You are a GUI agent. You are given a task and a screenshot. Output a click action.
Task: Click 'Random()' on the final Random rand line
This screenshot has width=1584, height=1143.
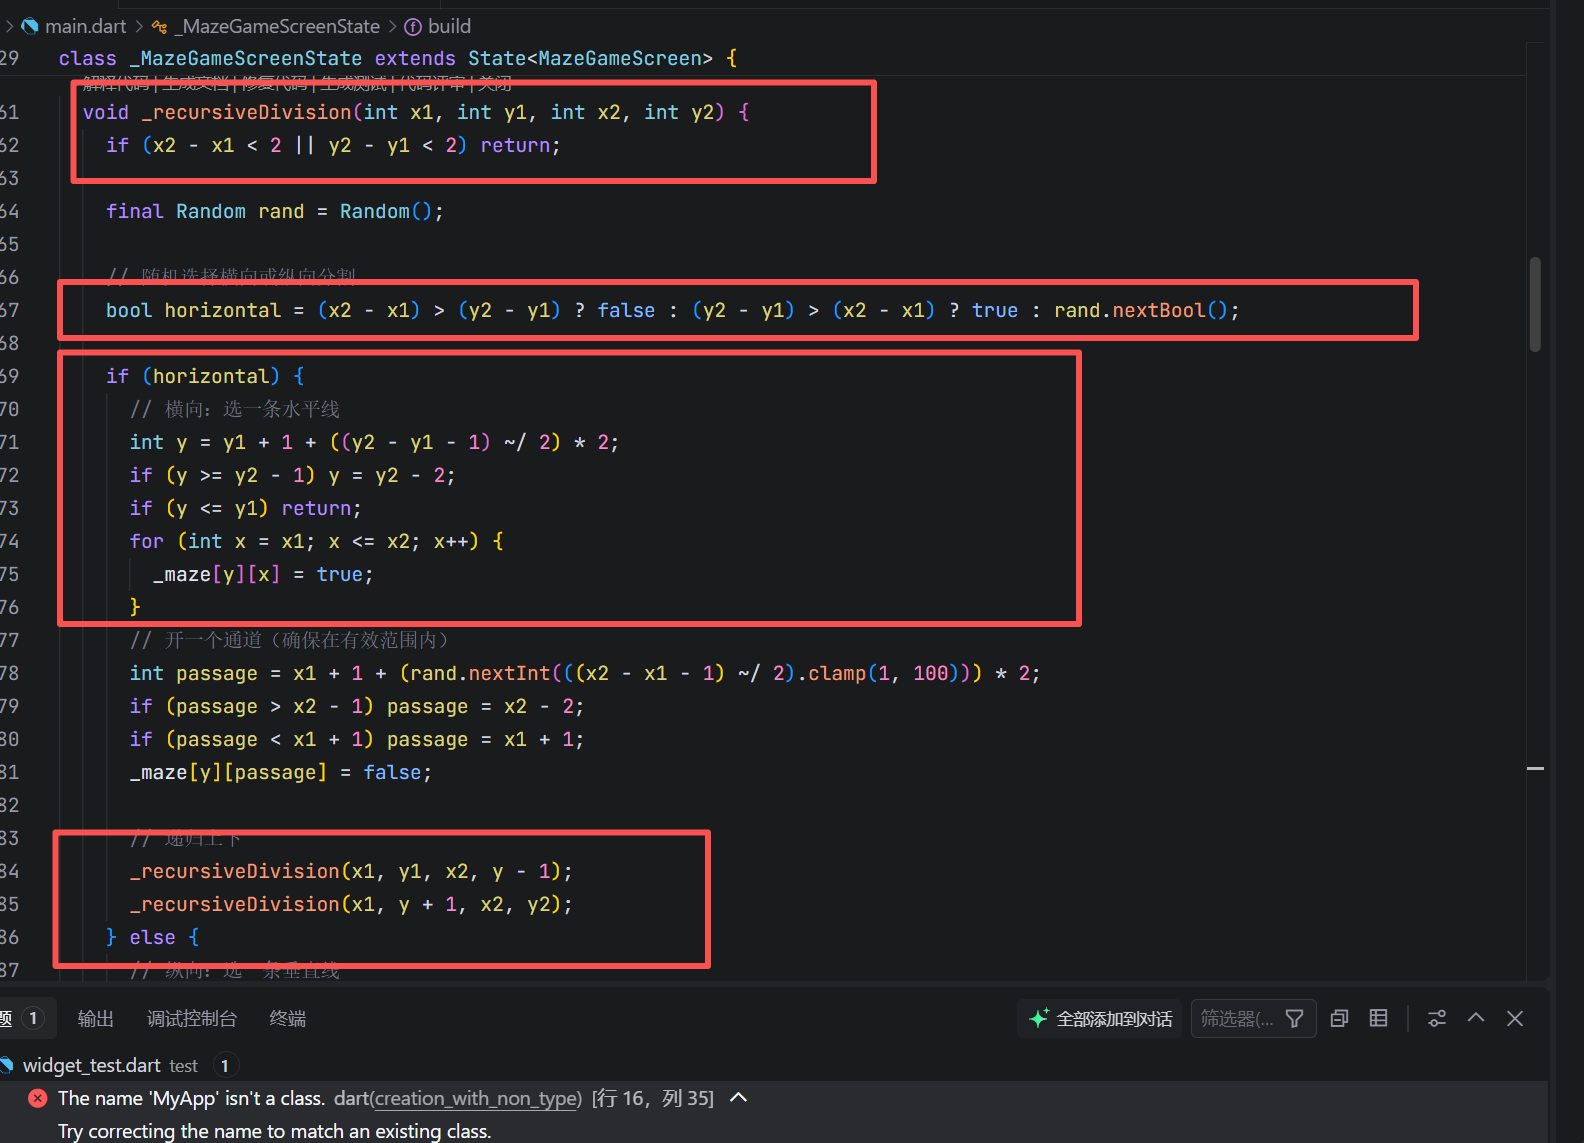coord(386,211)
